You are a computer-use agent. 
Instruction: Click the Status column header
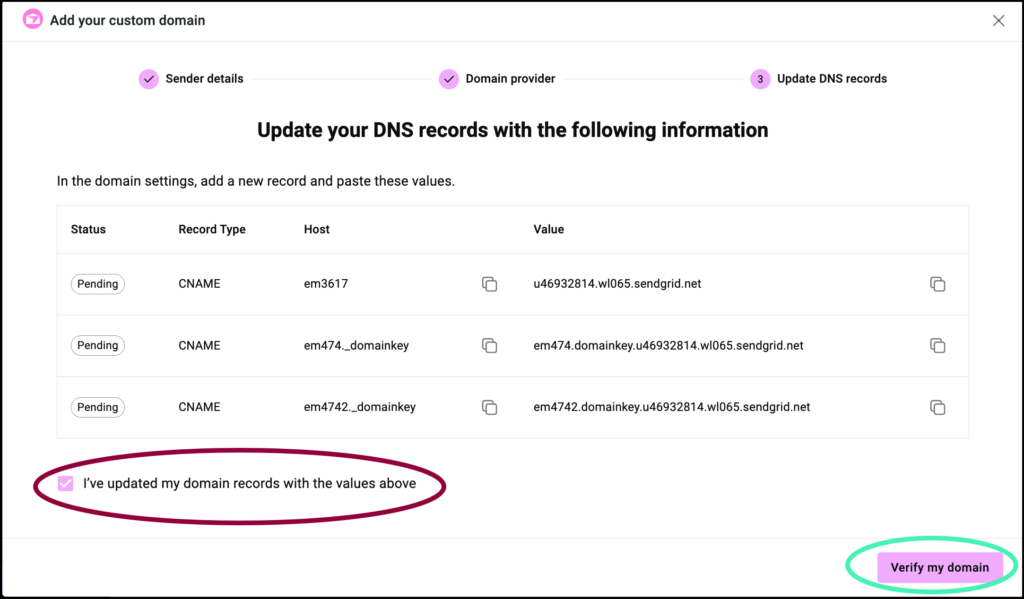[x=88, y=229]
